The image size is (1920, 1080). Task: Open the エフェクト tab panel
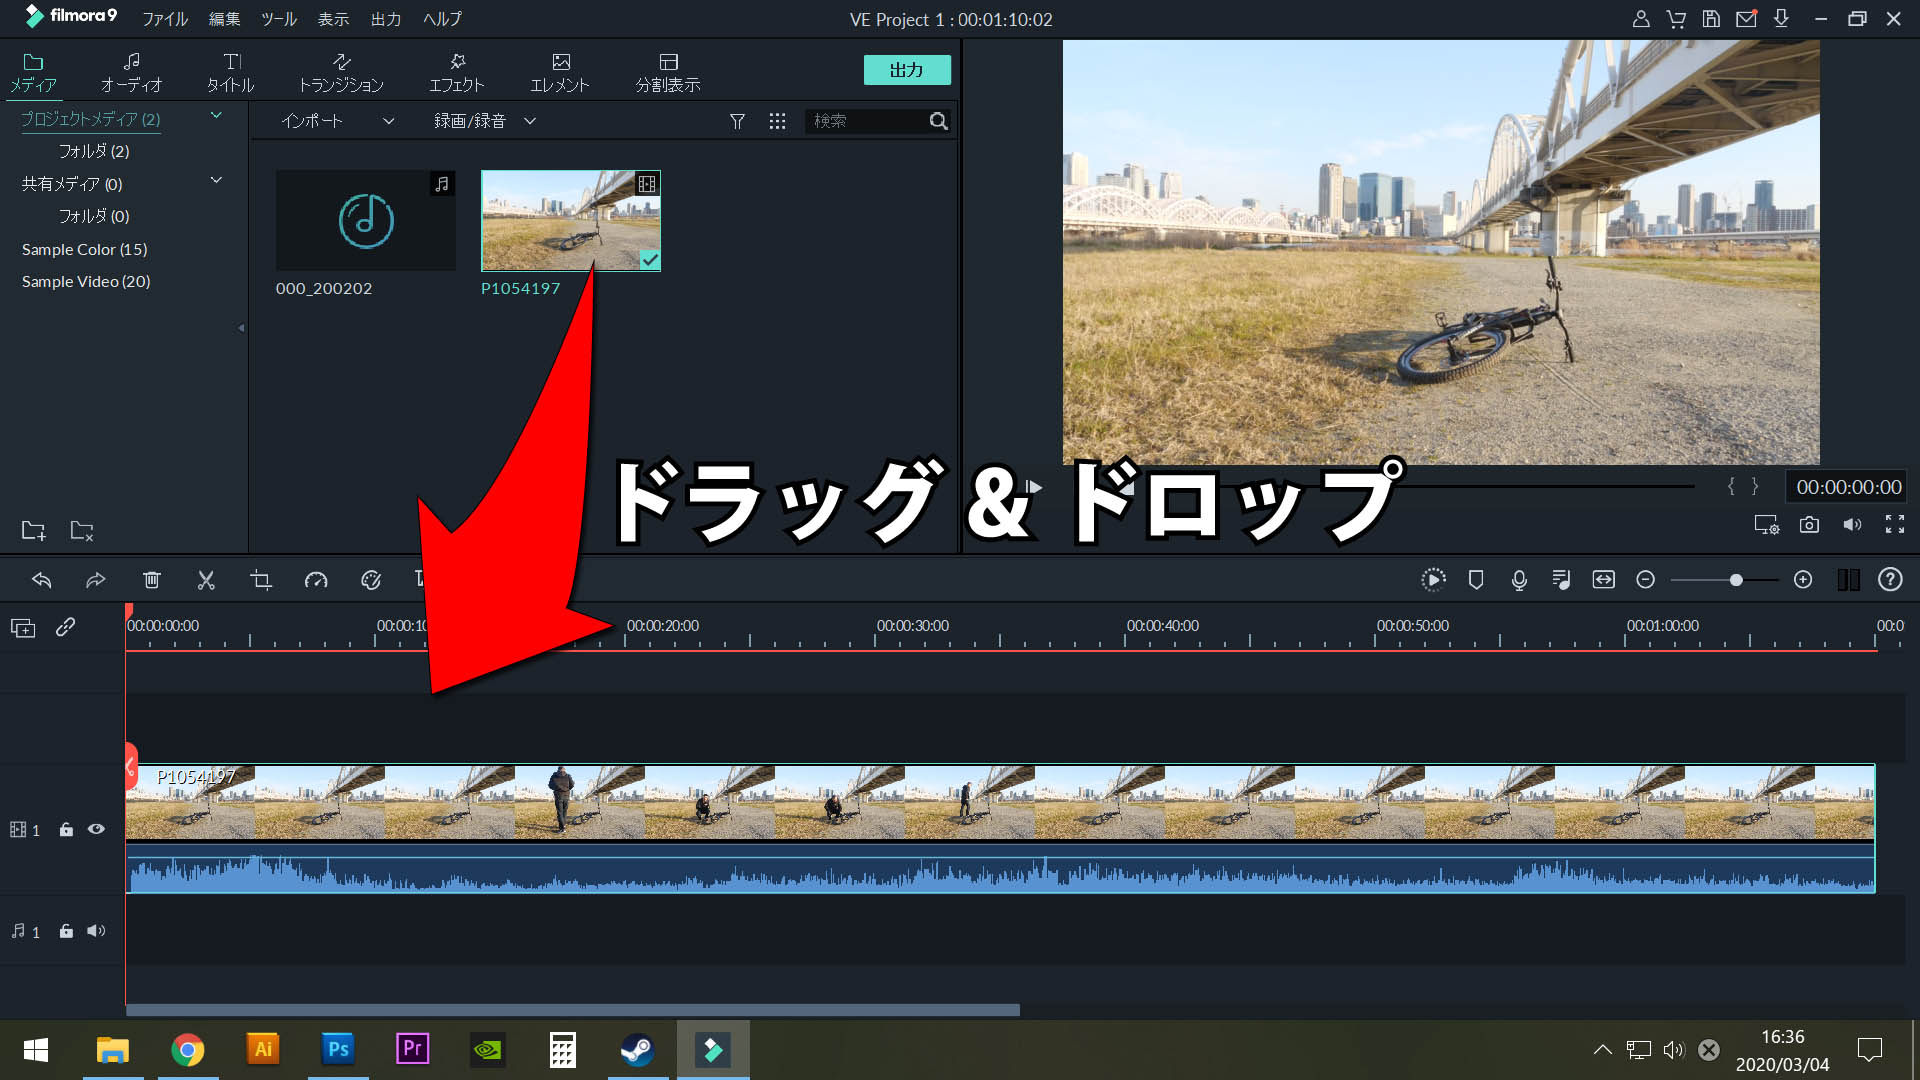(x=456, y=70)
